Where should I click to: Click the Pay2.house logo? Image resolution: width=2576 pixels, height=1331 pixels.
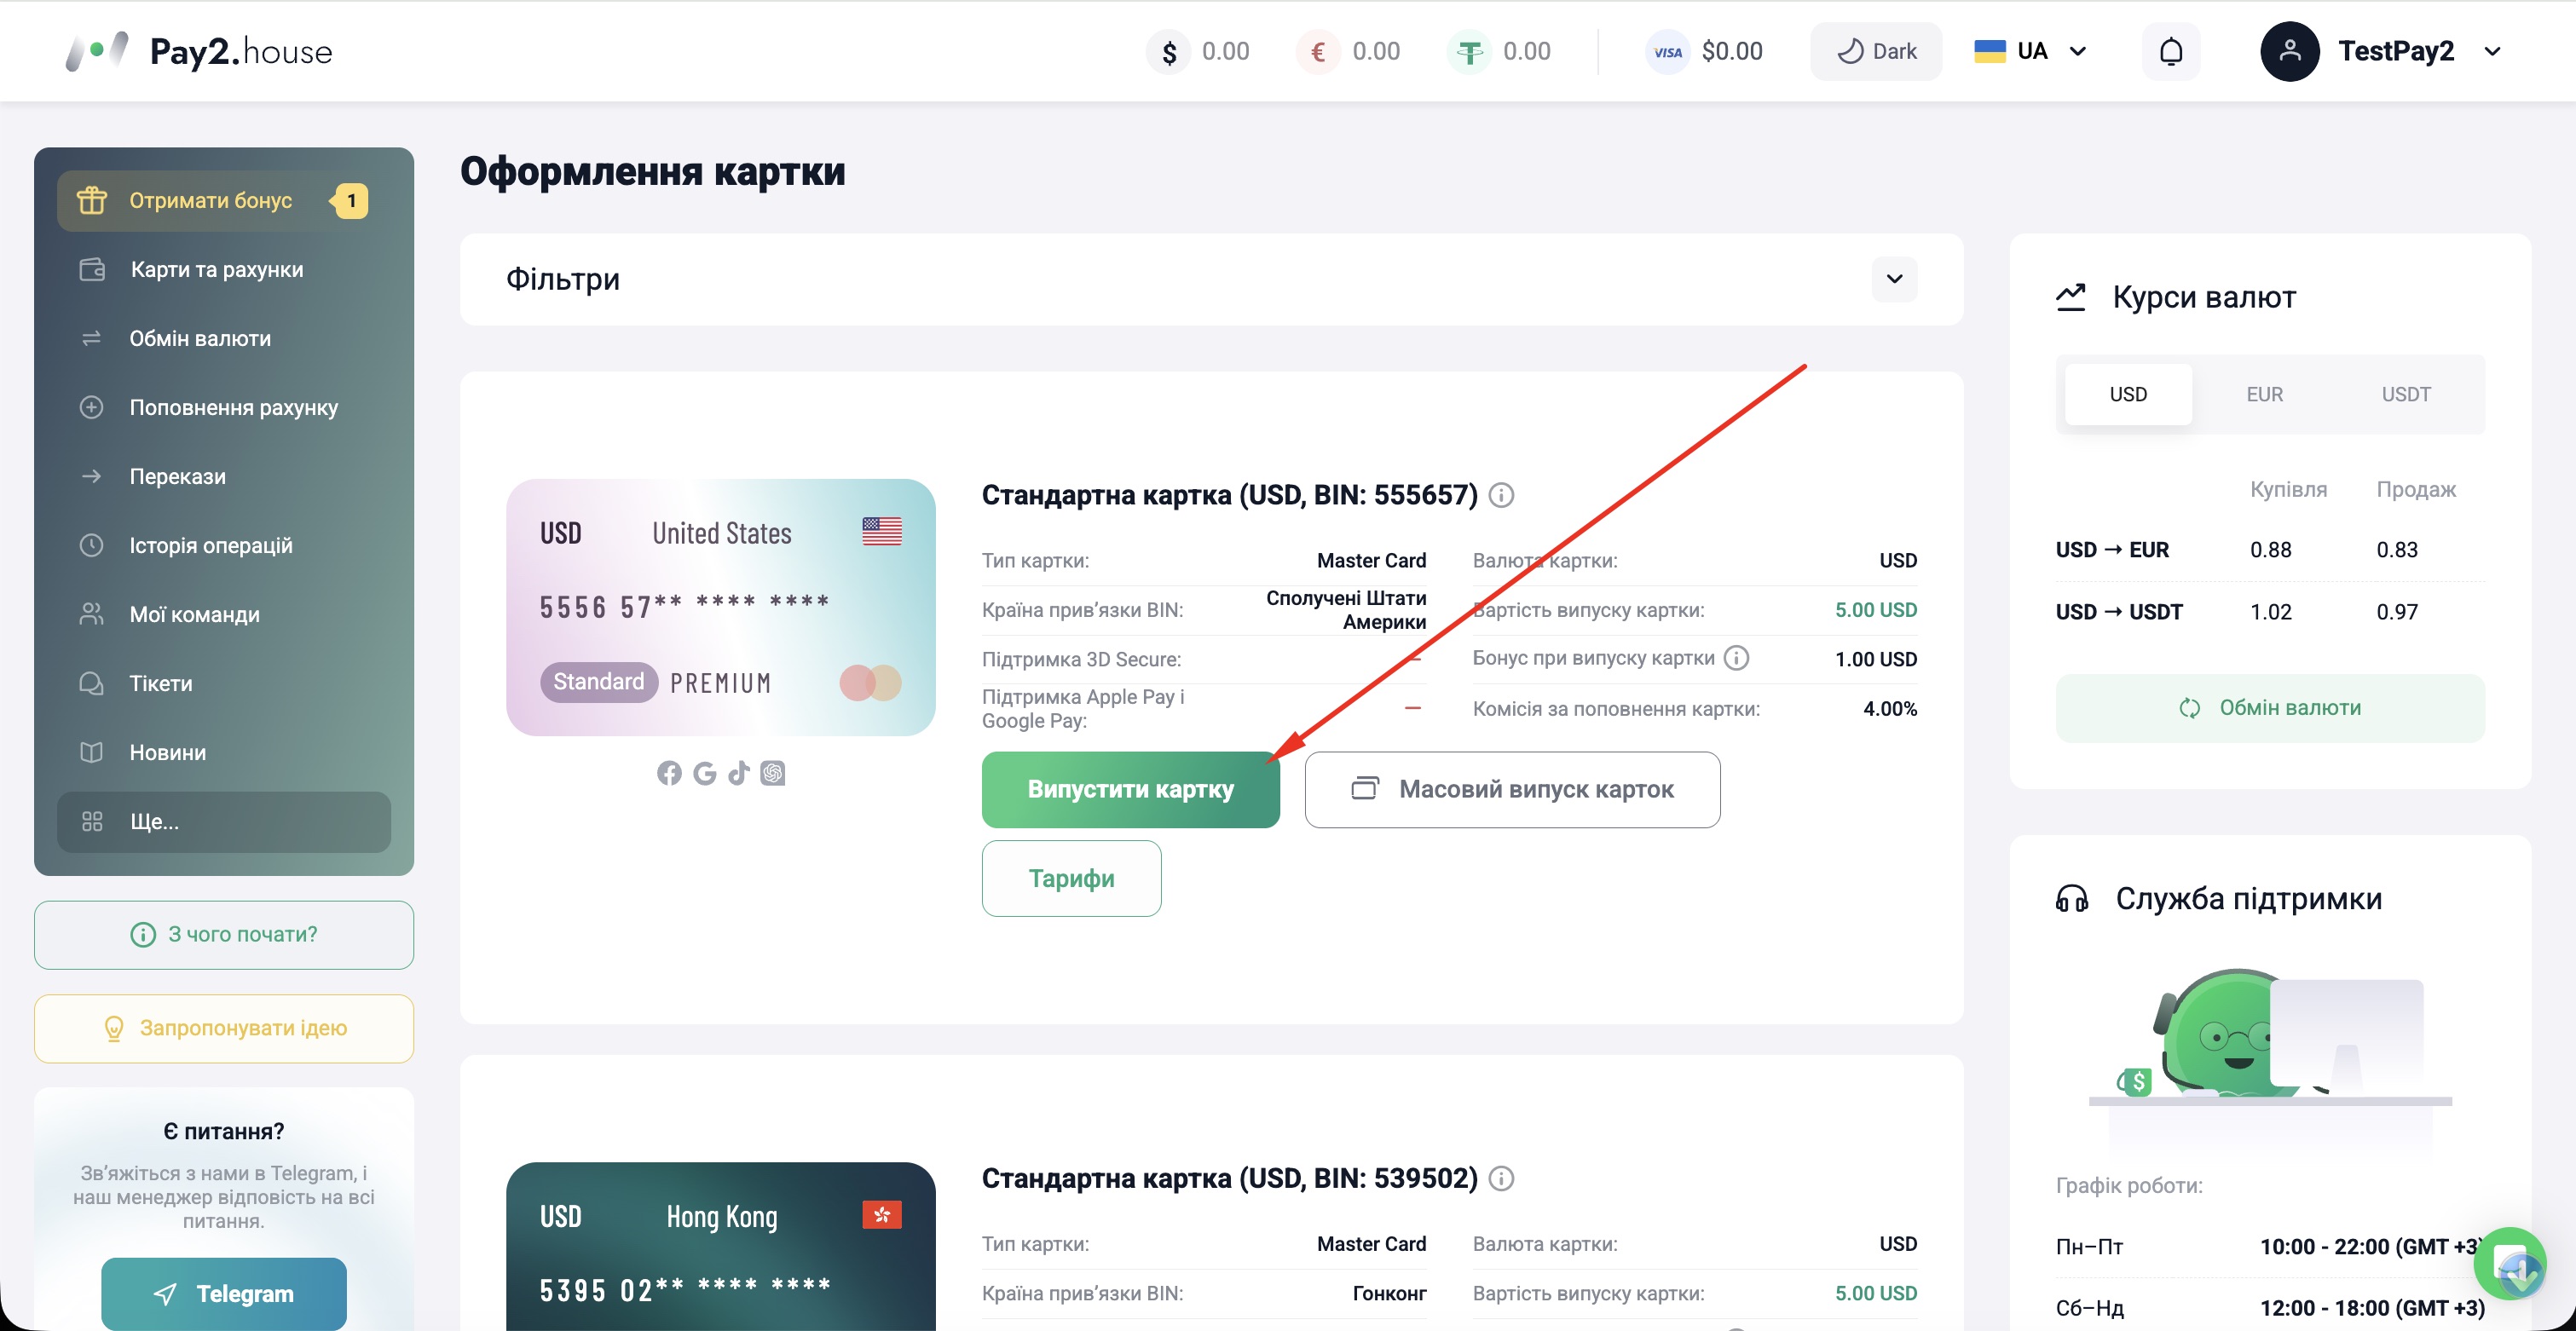tap(198, 51)
